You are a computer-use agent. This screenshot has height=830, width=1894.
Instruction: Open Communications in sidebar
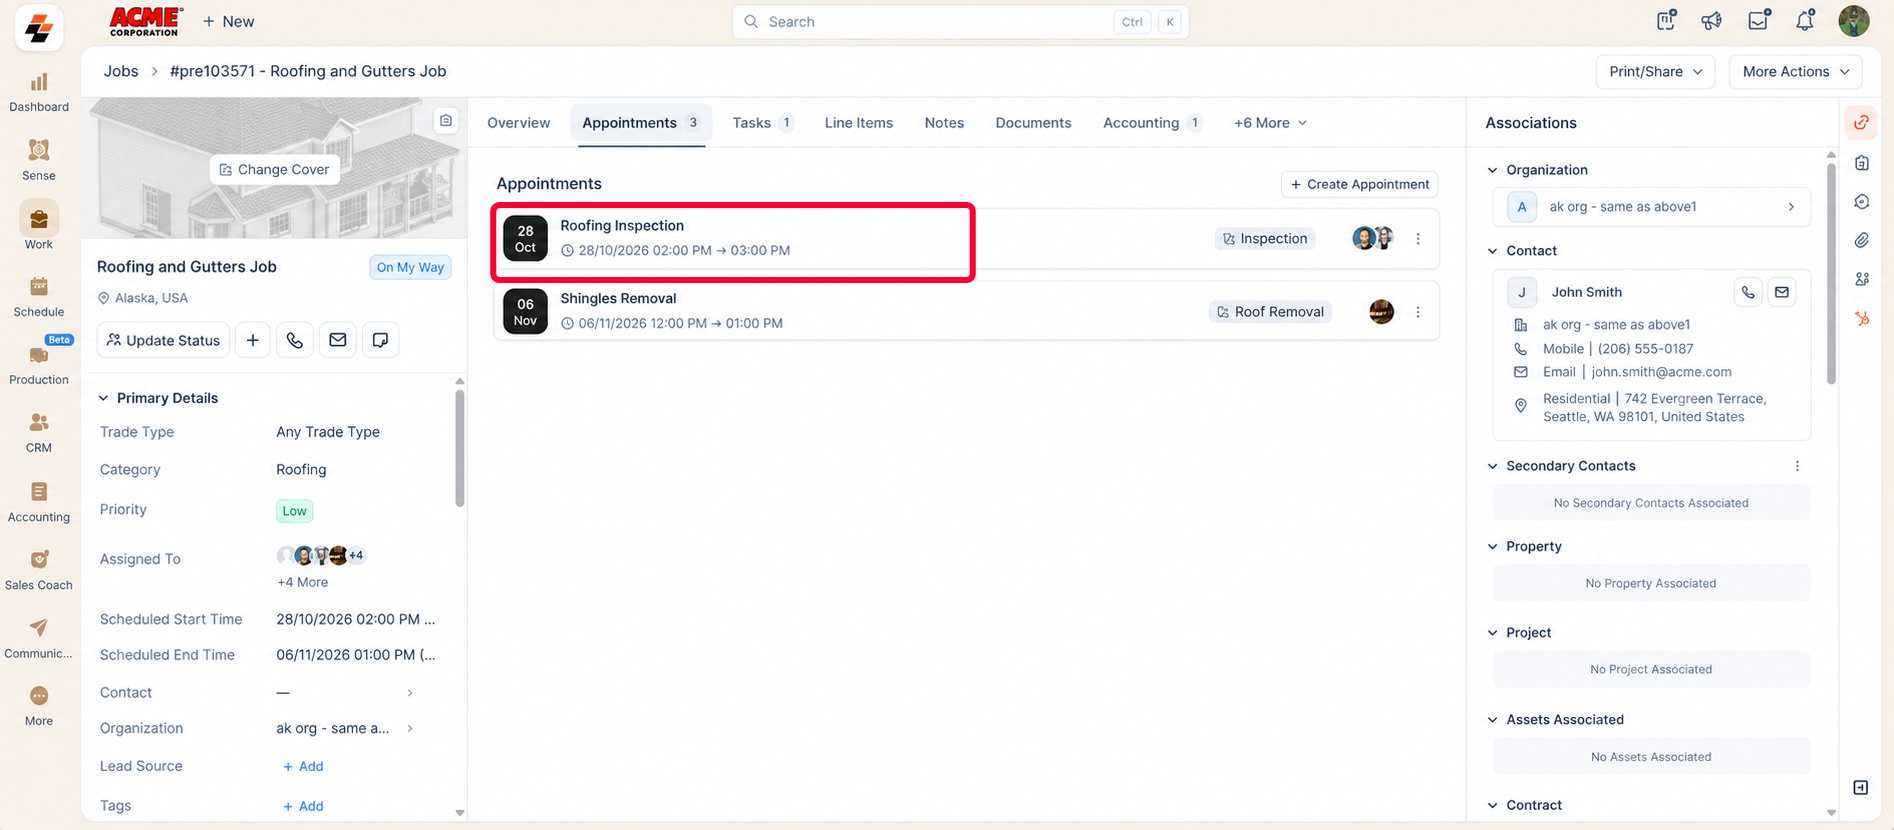[39, 638]
